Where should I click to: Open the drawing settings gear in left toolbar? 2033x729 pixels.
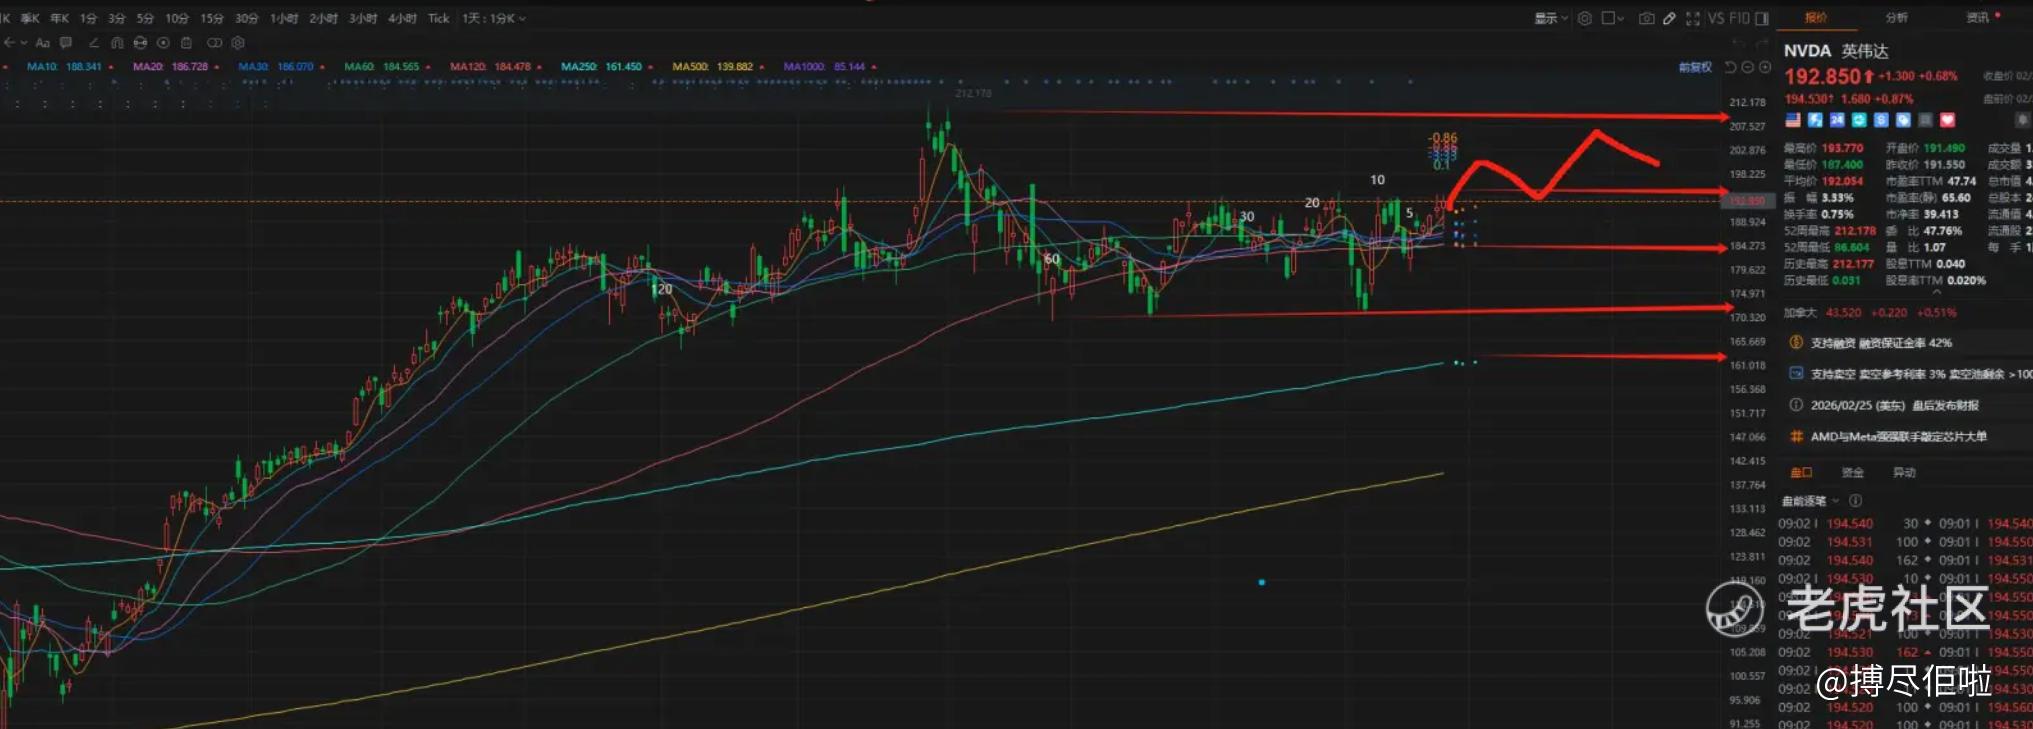pyautogui.click(x=238, y=43)
